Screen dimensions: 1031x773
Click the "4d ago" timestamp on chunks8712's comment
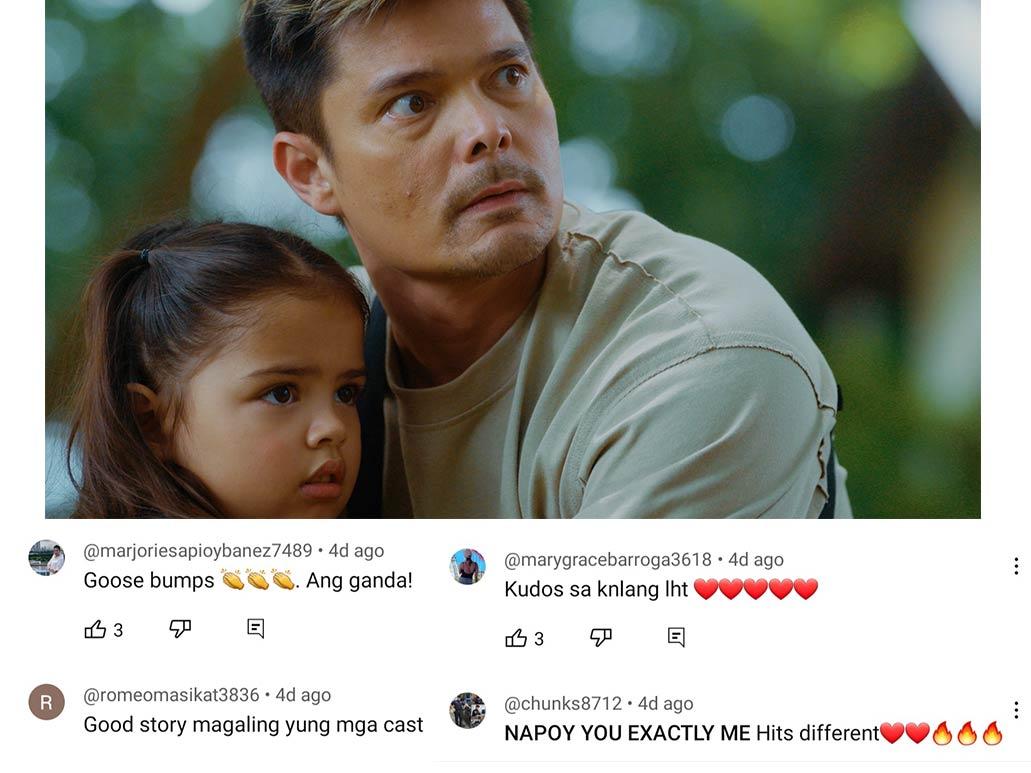[x=665, y=703]
